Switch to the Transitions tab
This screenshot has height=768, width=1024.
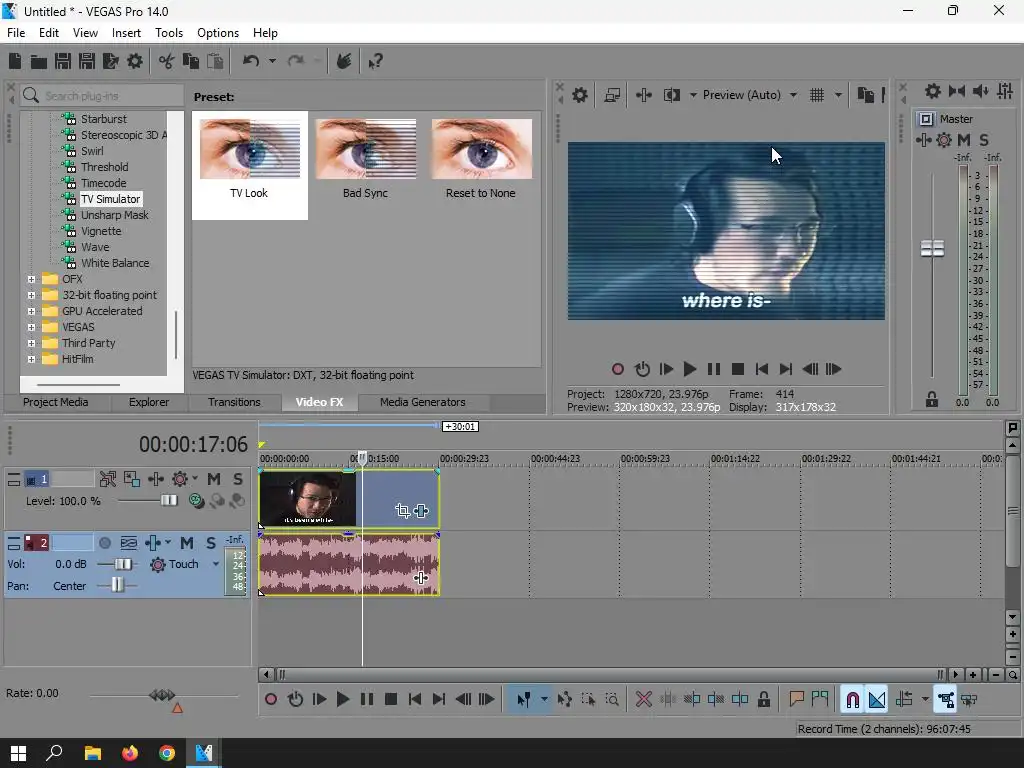point(234,402)
